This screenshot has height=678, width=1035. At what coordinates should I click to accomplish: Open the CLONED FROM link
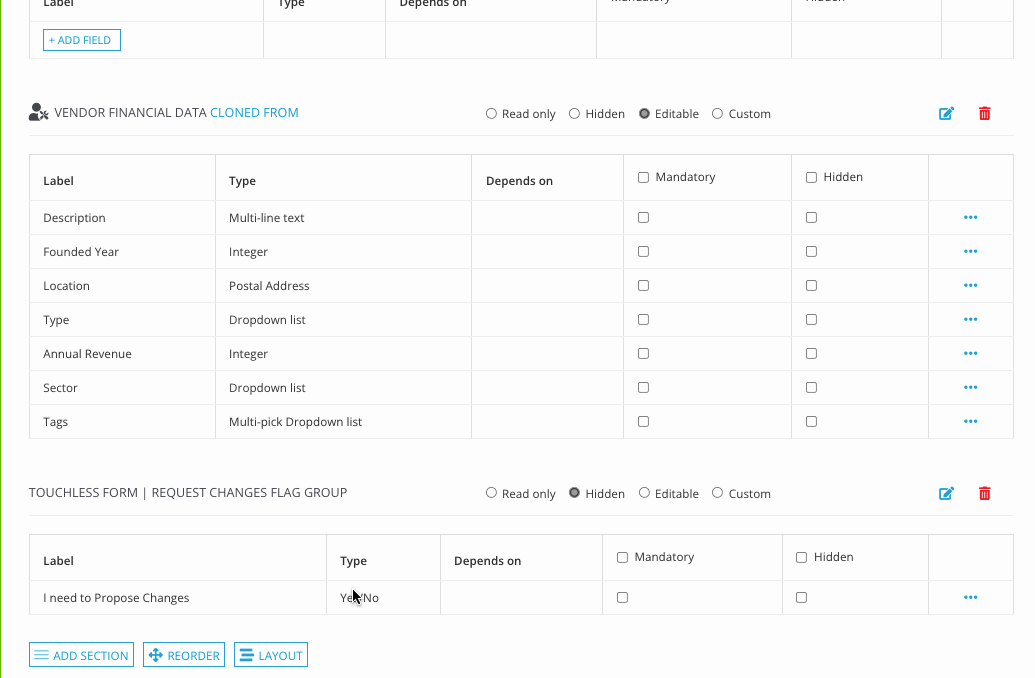(x=254, y=113)
